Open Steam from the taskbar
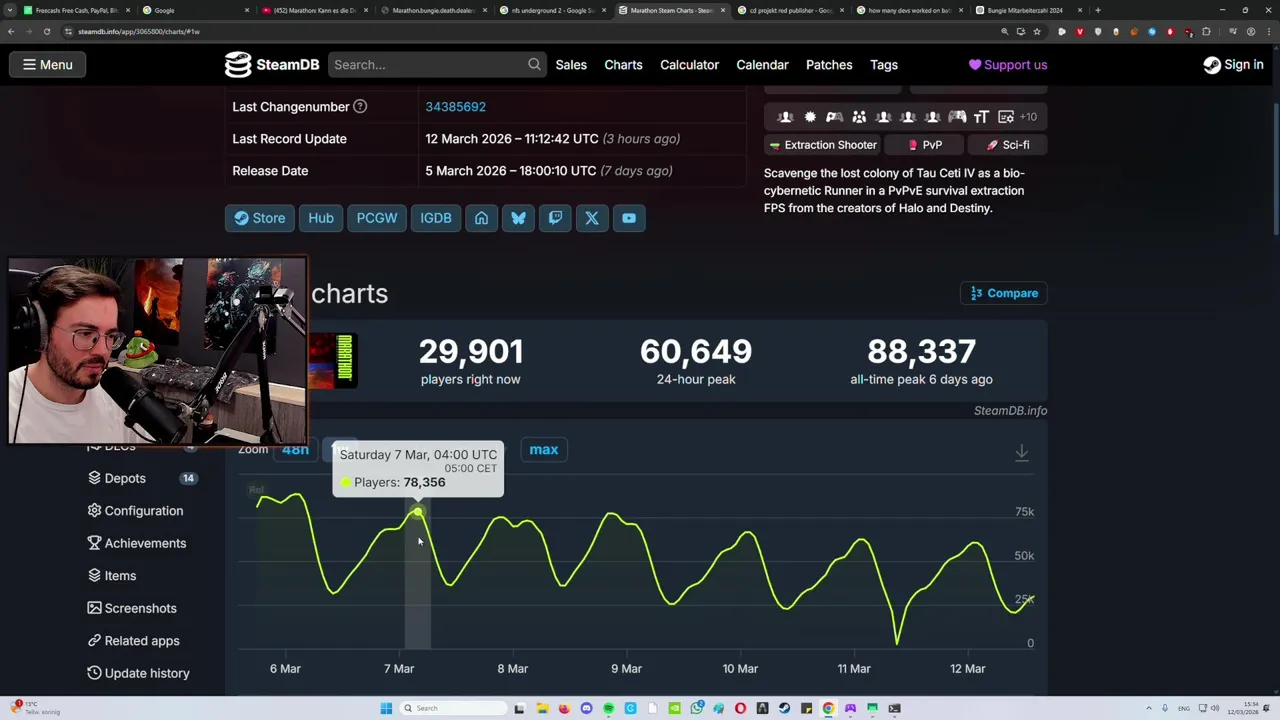 (784, 708)
